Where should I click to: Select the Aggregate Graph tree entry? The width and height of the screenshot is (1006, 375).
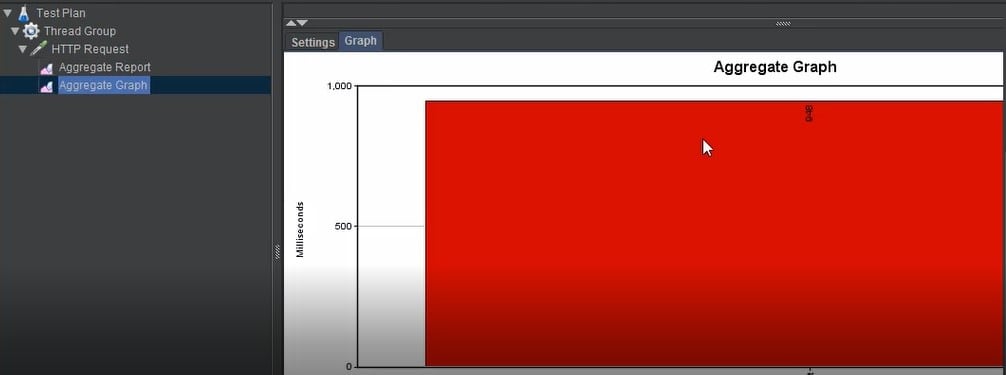(x=104, y=85)
